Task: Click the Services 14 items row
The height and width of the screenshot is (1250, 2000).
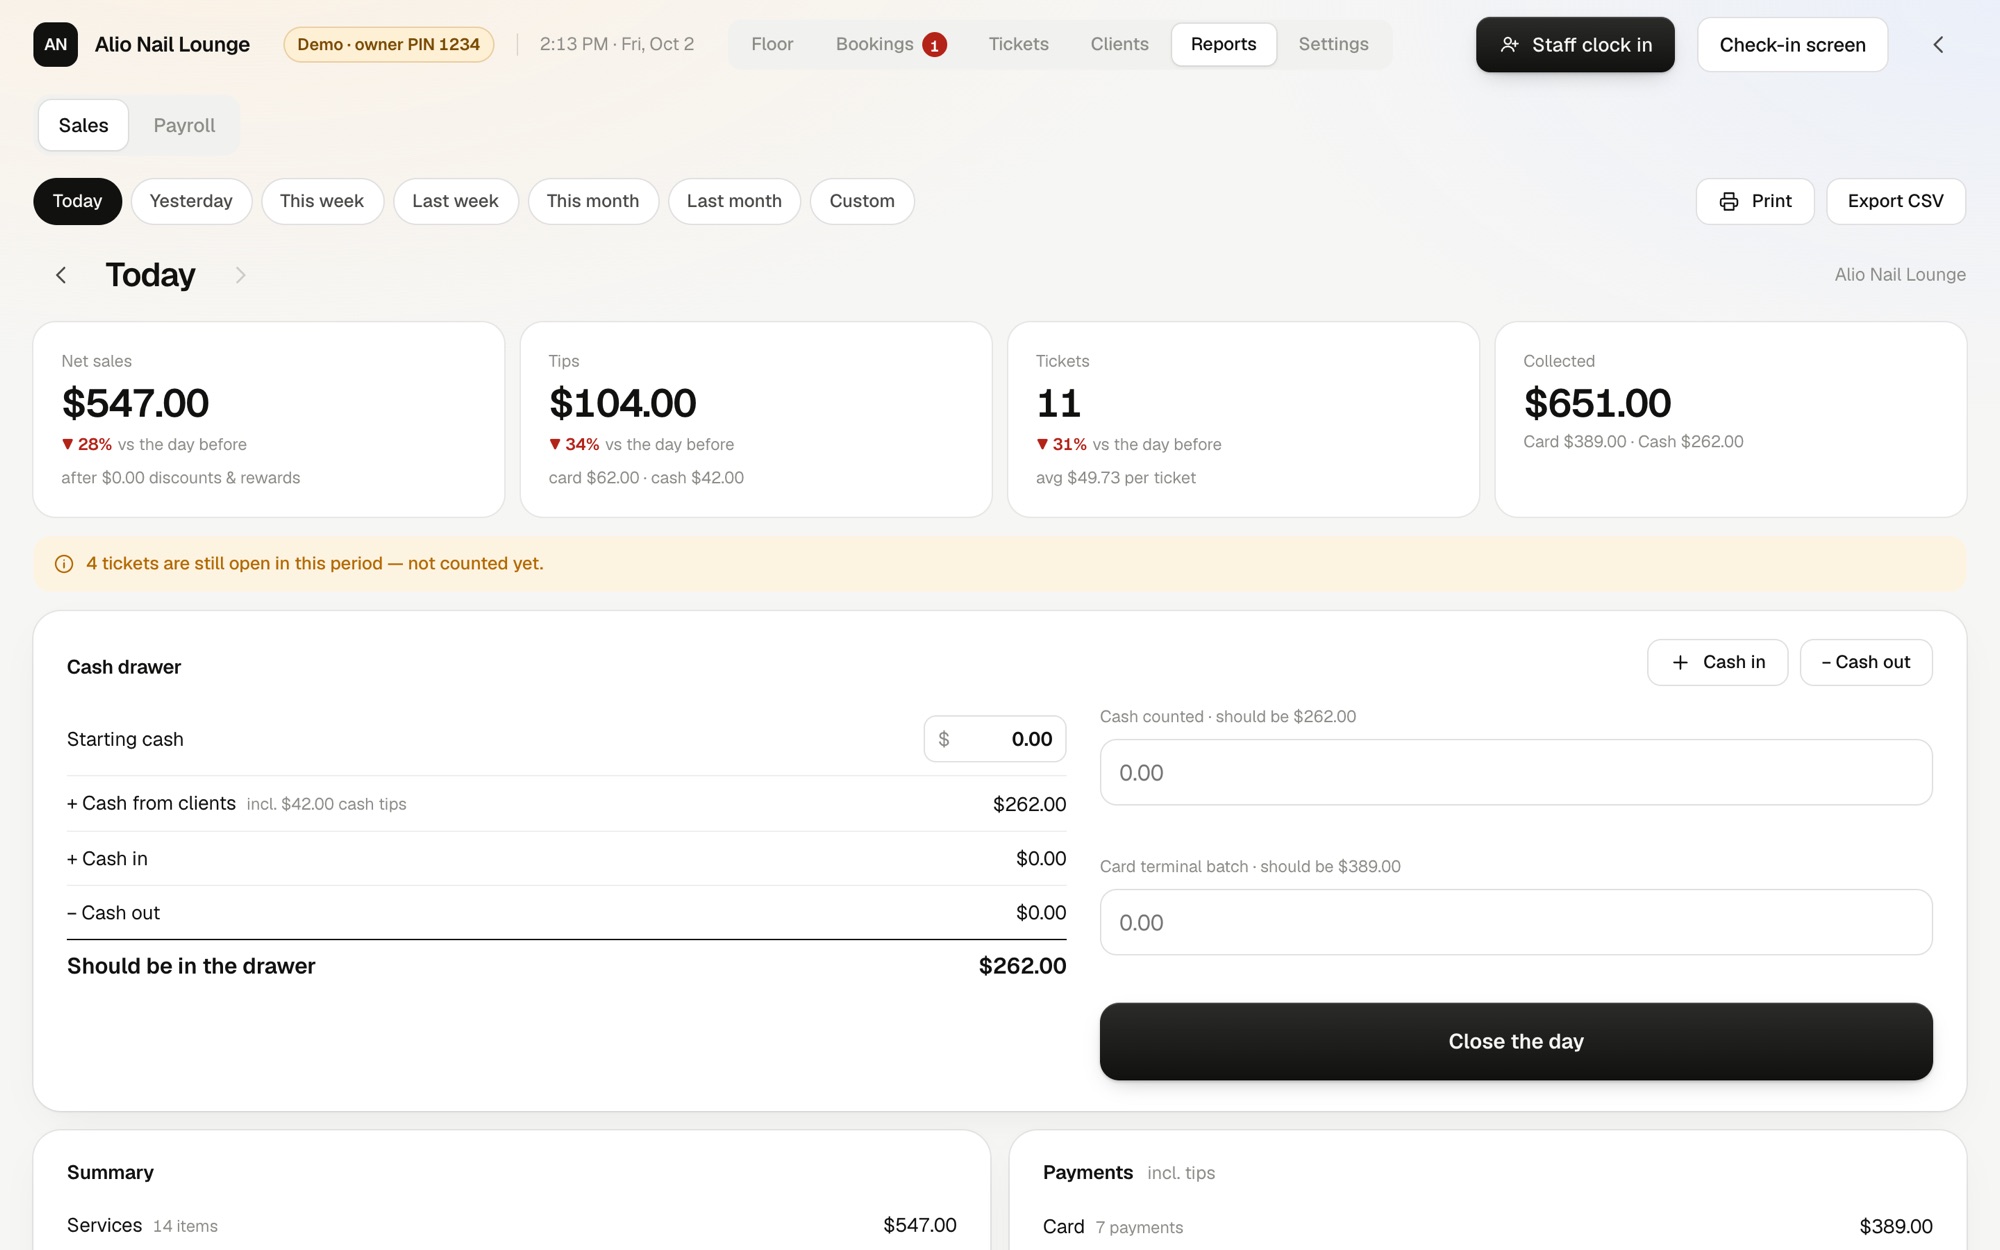Action: 512,1225
